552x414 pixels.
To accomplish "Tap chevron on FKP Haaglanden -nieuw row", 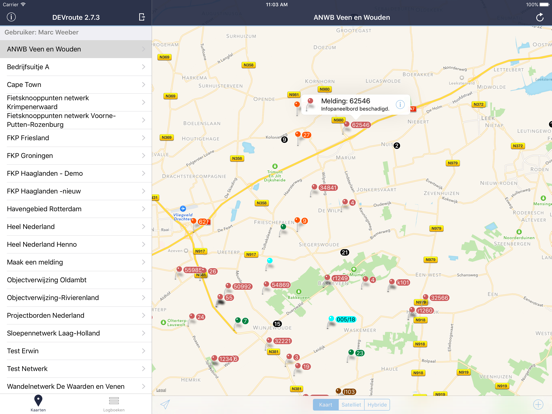I will [144, 191].
